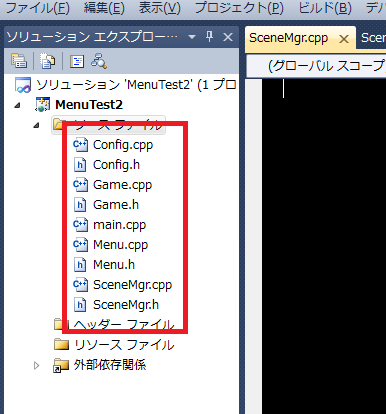The height and width of the screenshot is (414, 386).
Task: Click the Show All Files toolbar icon
Action: pos(48,61)
